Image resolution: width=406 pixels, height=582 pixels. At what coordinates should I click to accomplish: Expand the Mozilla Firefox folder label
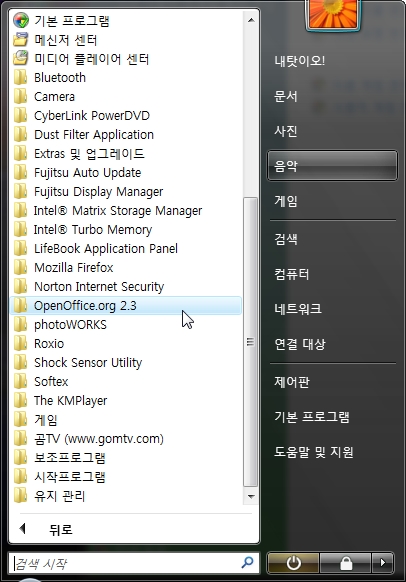point(73,267)
